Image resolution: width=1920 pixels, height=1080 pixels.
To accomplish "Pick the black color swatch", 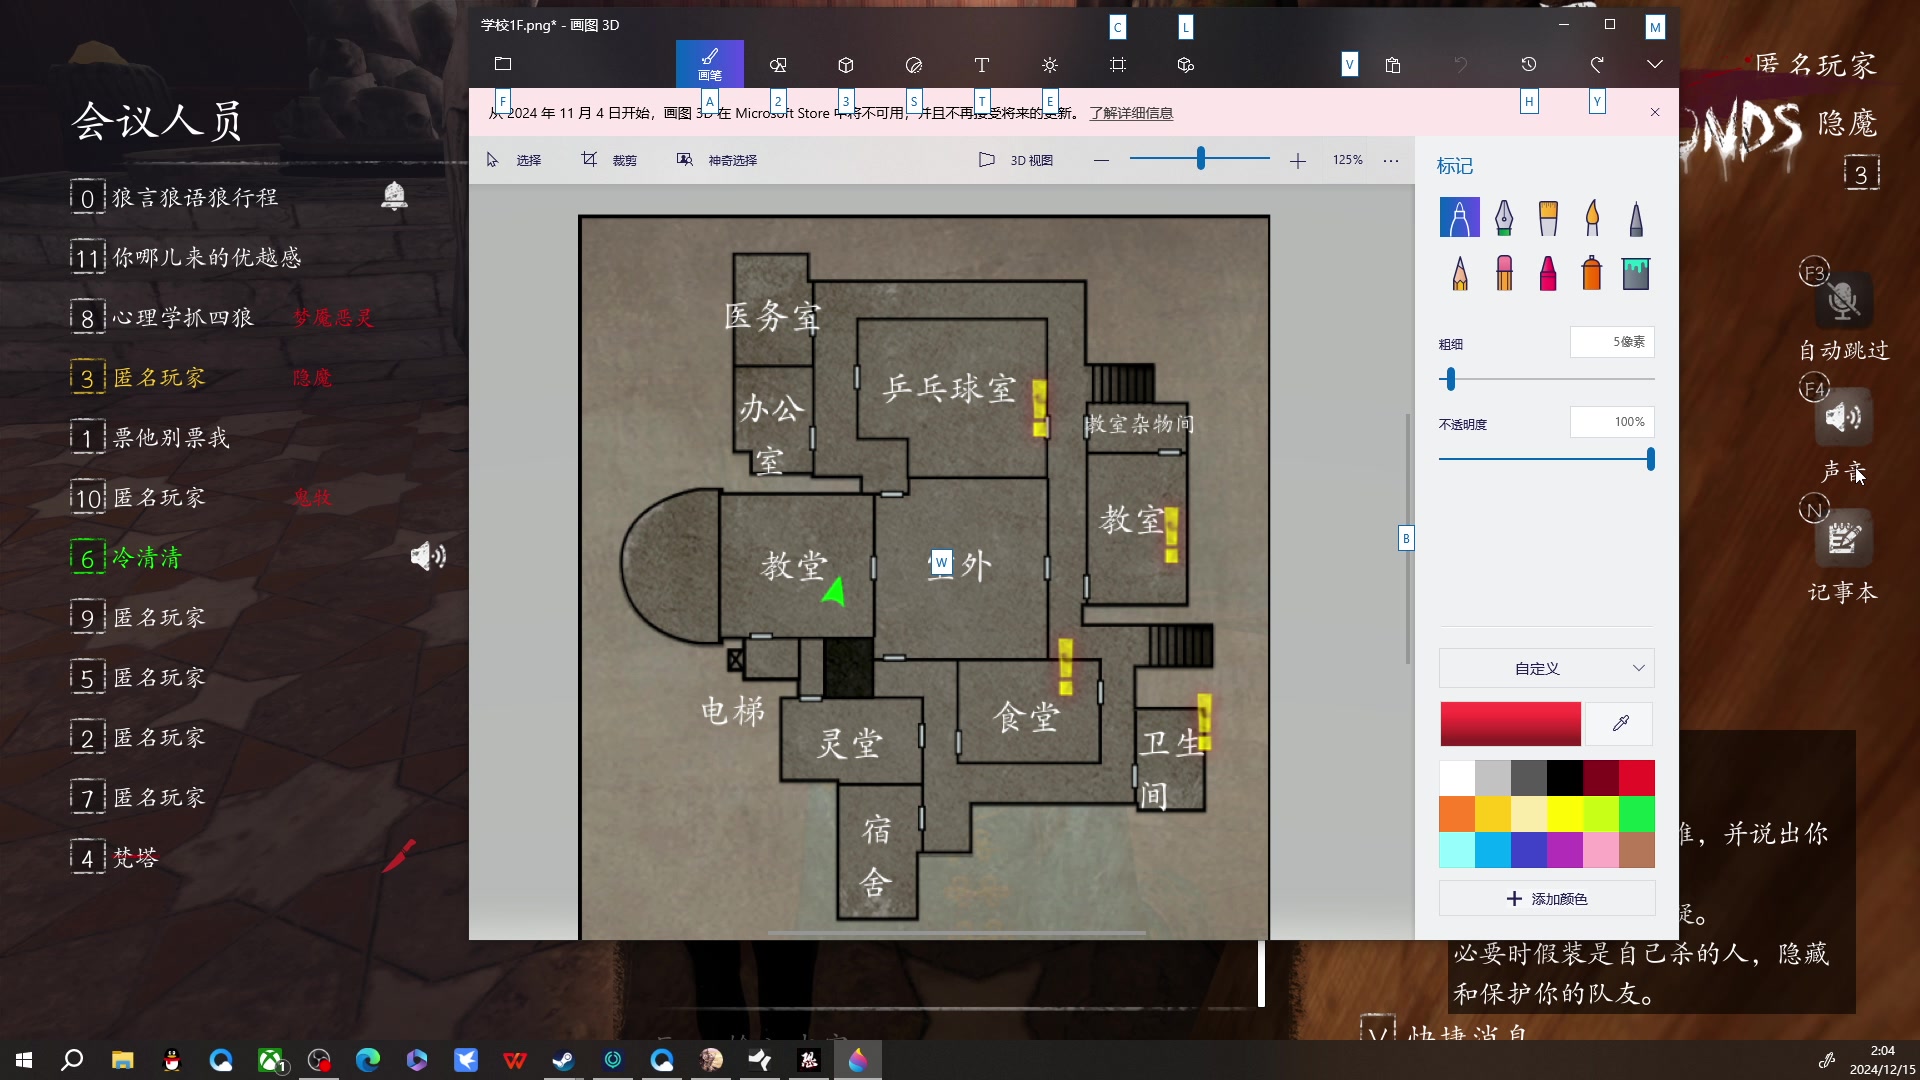I will pyautogui.click(x=1565, y=777).
